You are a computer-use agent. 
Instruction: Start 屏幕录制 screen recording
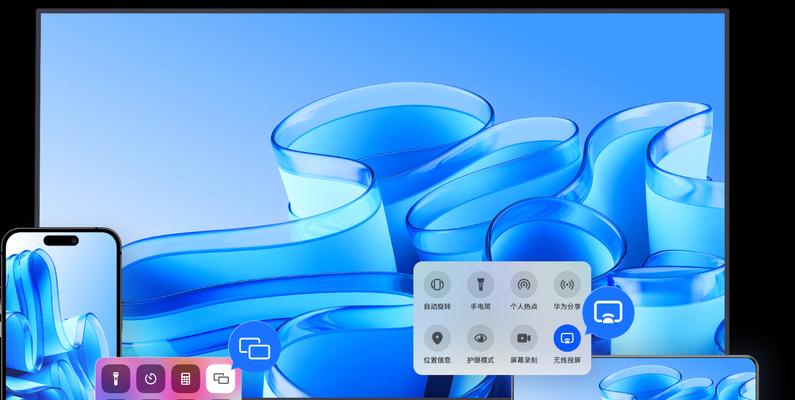[x=524, y=338]
